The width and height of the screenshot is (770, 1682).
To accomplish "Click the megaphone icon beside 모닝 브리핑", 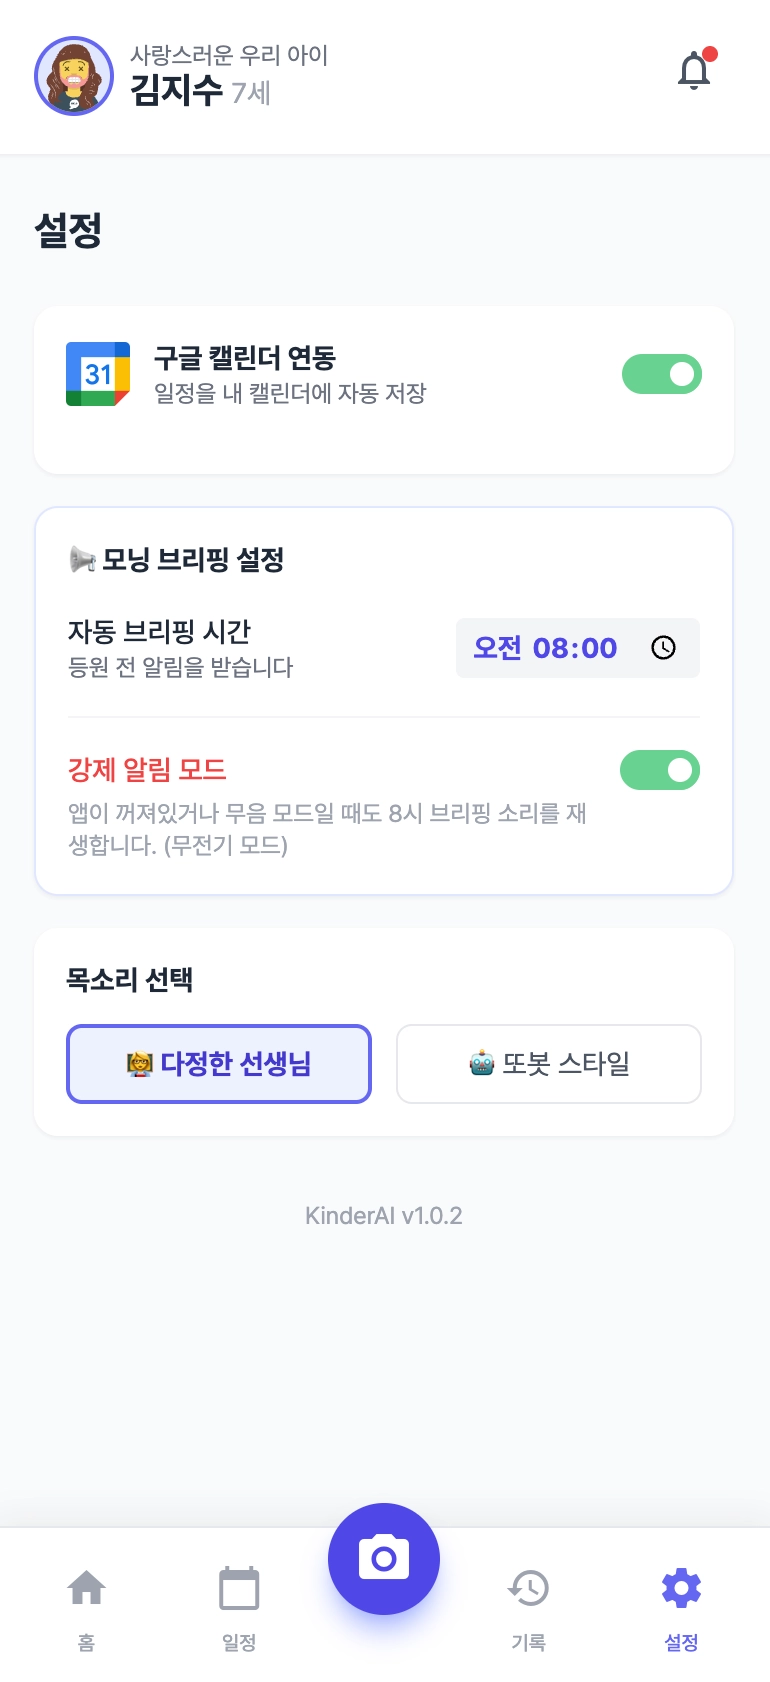I will point(82,559).
